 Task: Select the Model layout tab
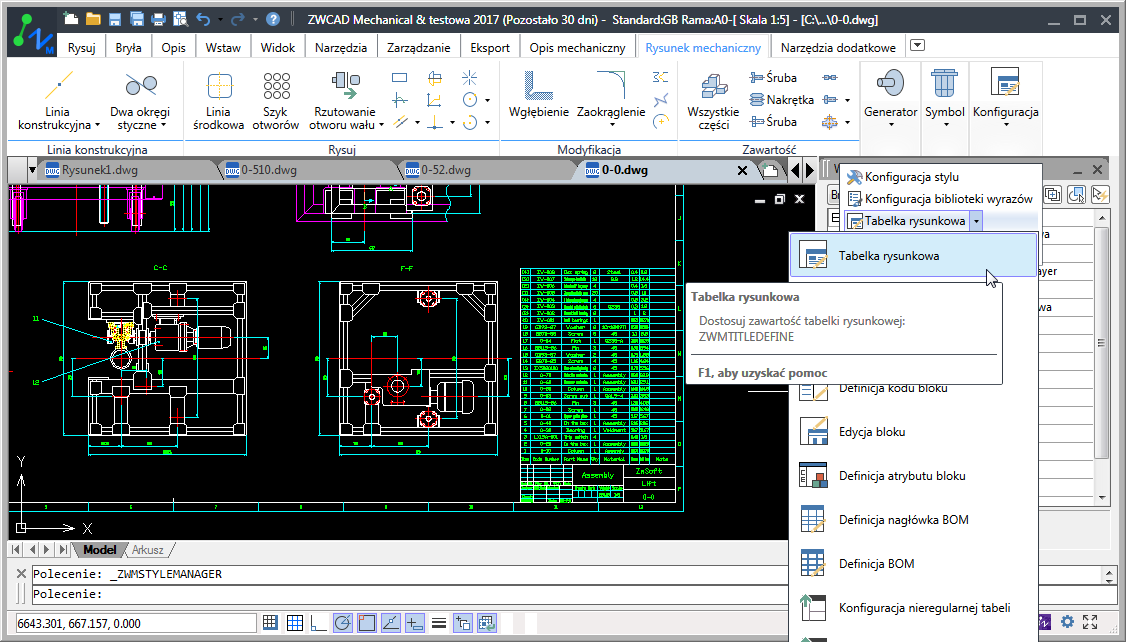[x=99, y=550]
